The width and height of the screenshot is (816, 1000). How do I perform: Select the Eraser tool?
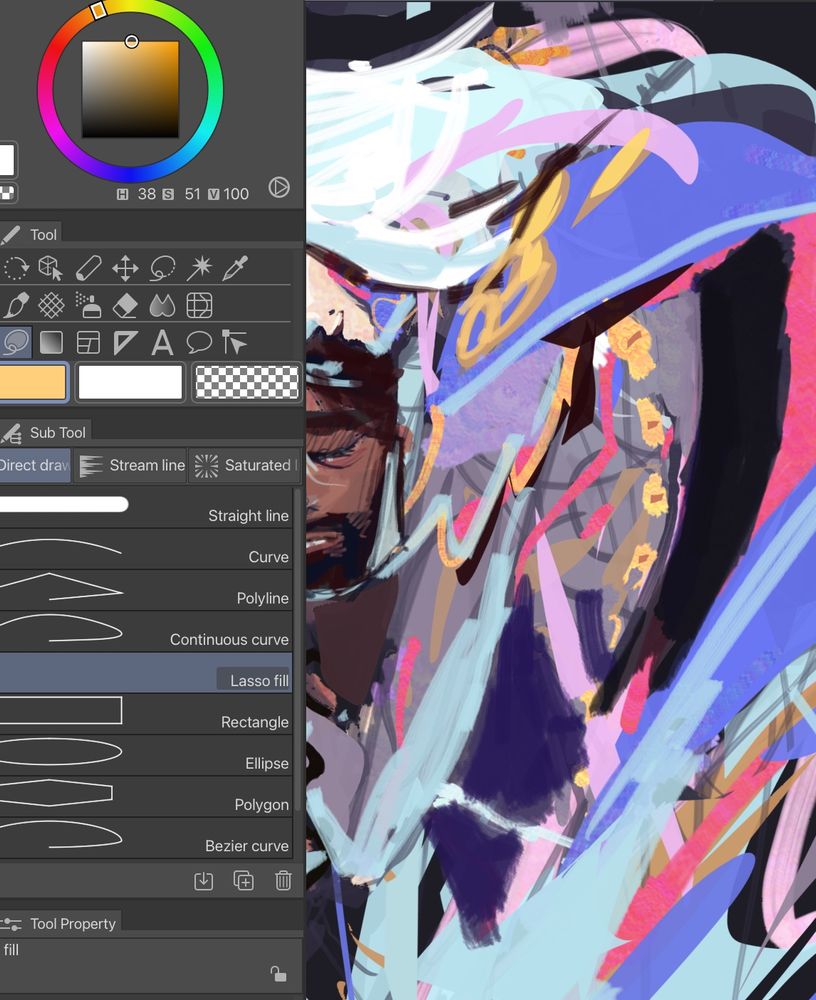[x=125, y=305]
